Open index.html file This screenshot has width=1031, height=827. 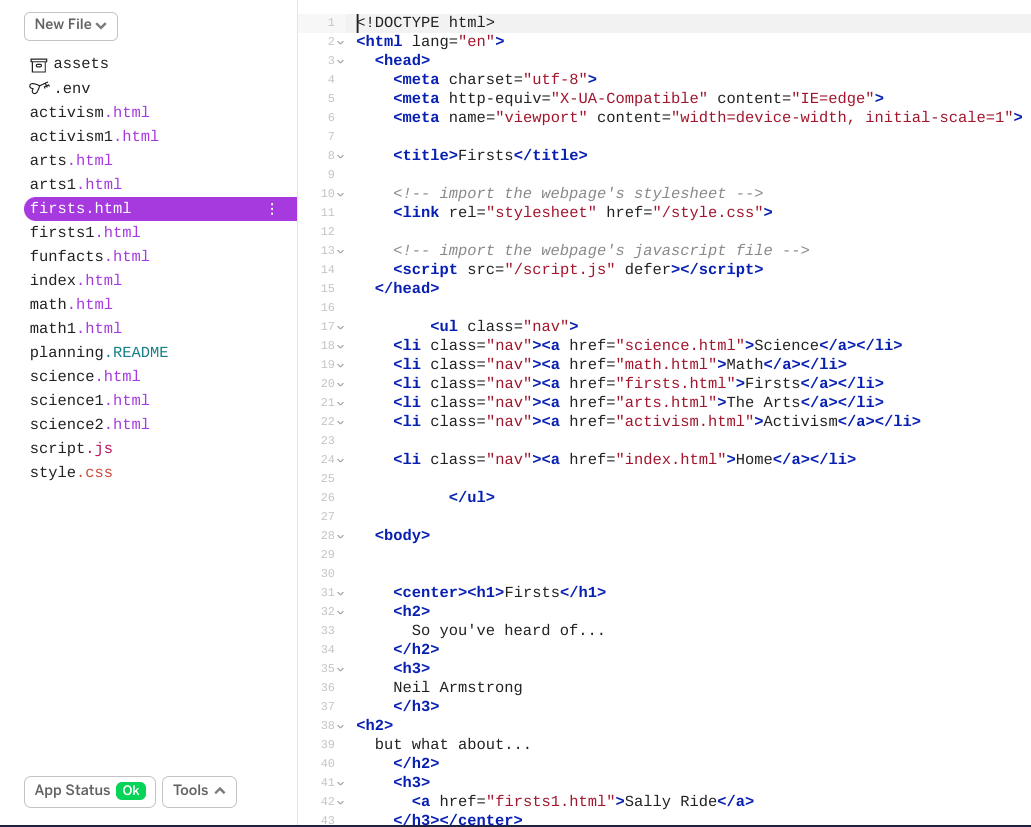76,280
